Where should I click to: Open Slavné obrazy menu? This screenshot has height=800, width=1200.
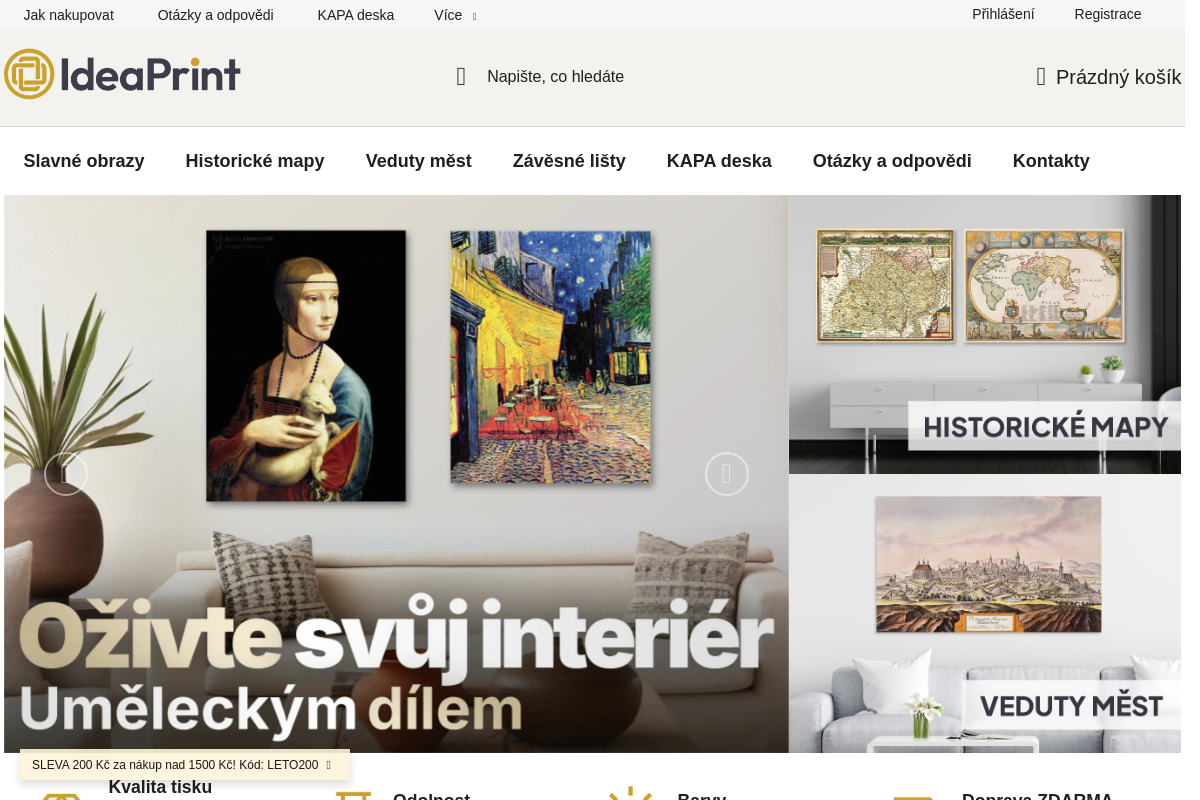[84, 161]
